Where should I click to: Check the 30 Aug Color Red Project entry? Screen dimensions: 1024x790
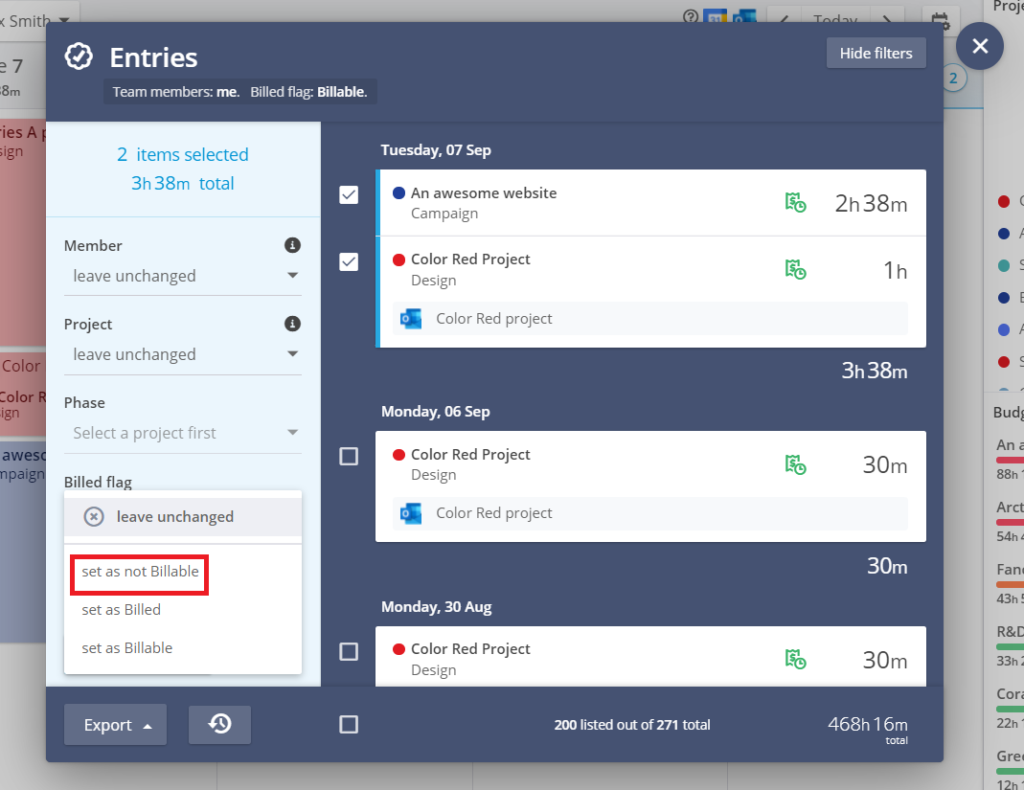[349, 652]
